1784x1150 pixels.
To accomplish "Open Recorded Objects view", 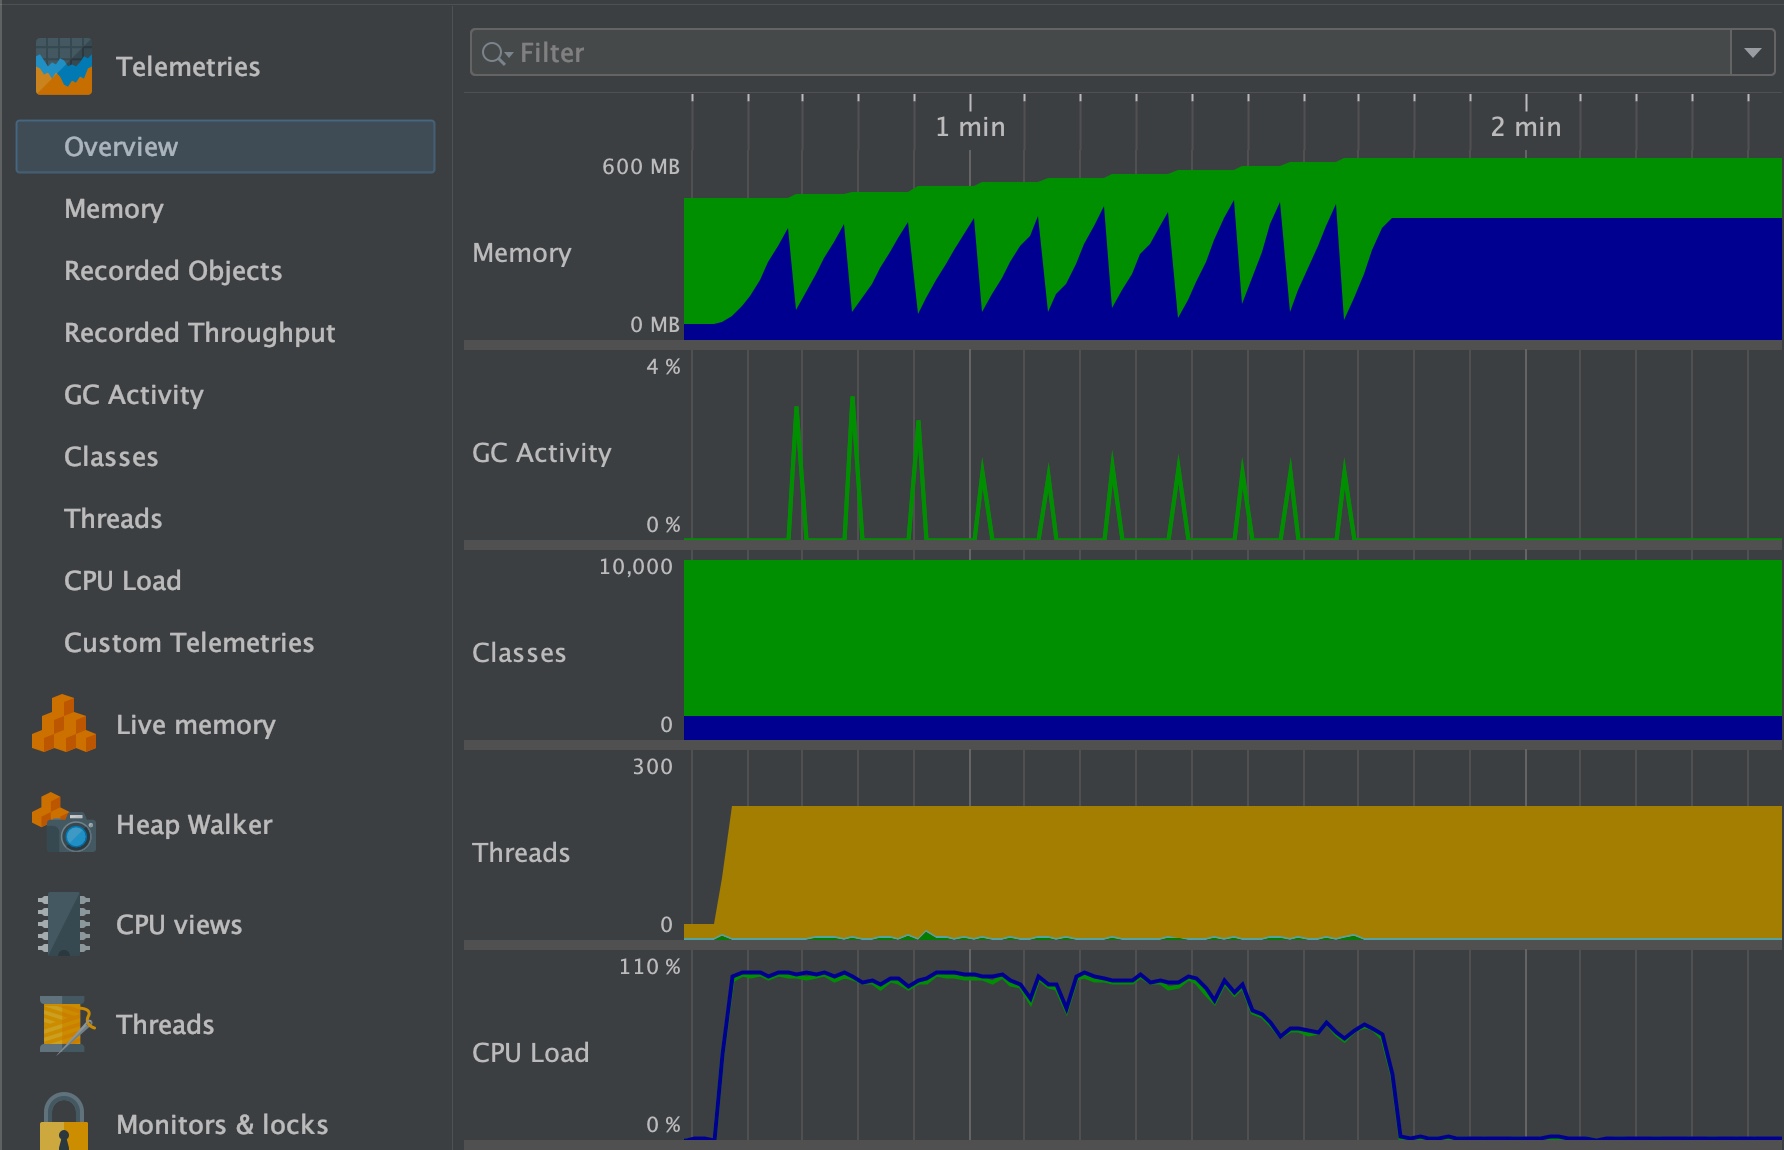I will [173, 271].
